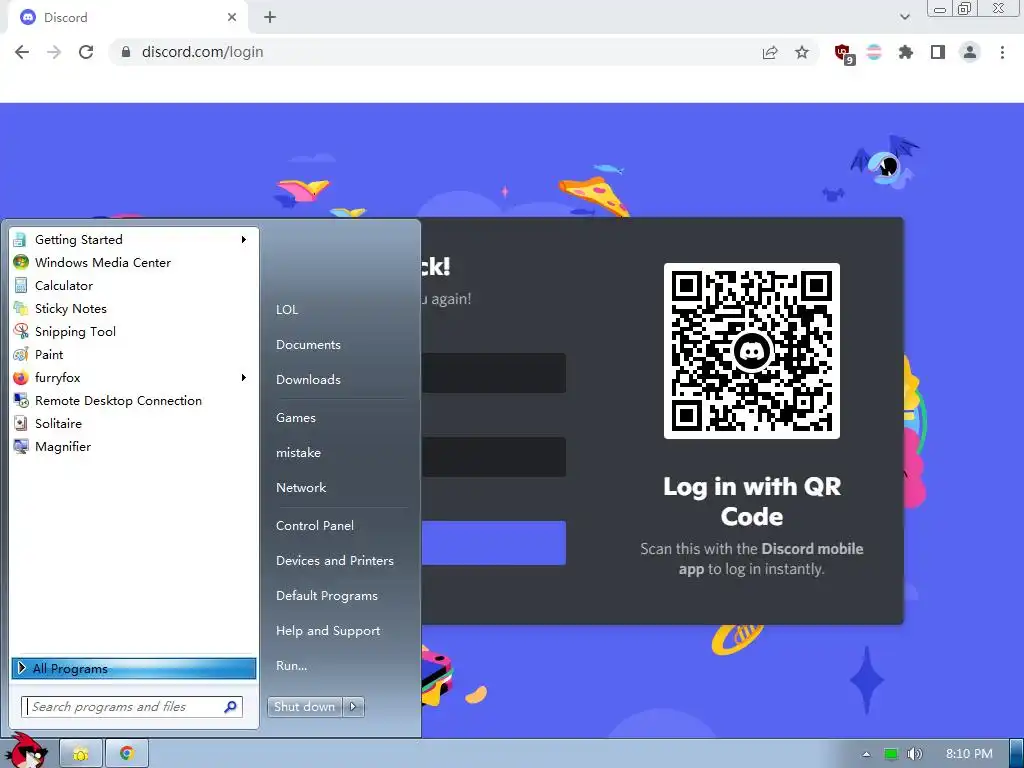Open mistake entry in Start menu
This screenshot has width=1024, height=768.
click(298, 453)
